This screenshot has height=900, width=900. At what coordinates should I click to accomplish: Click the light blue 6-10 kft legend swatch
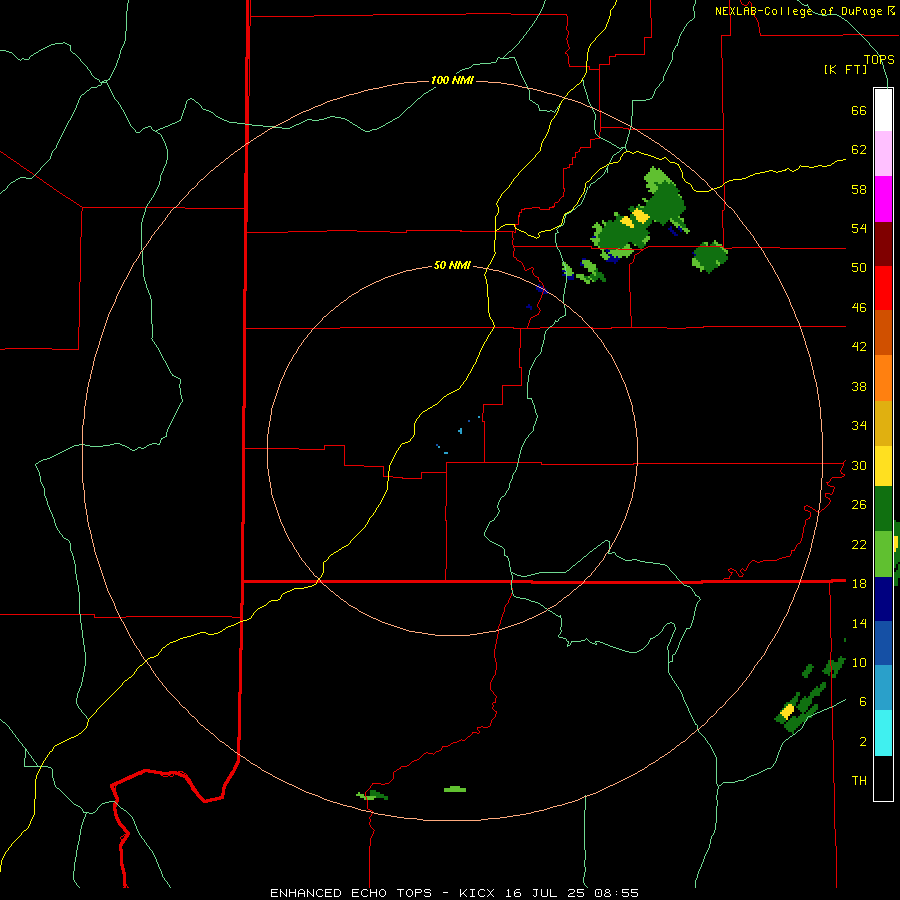tap(883, 688)
